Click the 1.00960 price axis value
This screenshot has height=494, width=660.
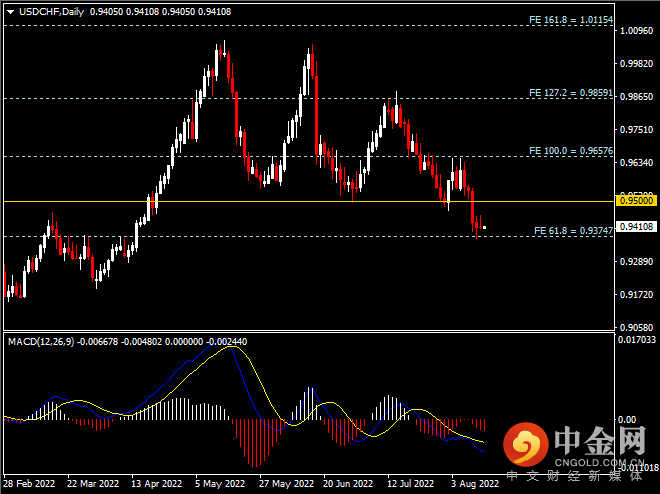tap(636, 31)
